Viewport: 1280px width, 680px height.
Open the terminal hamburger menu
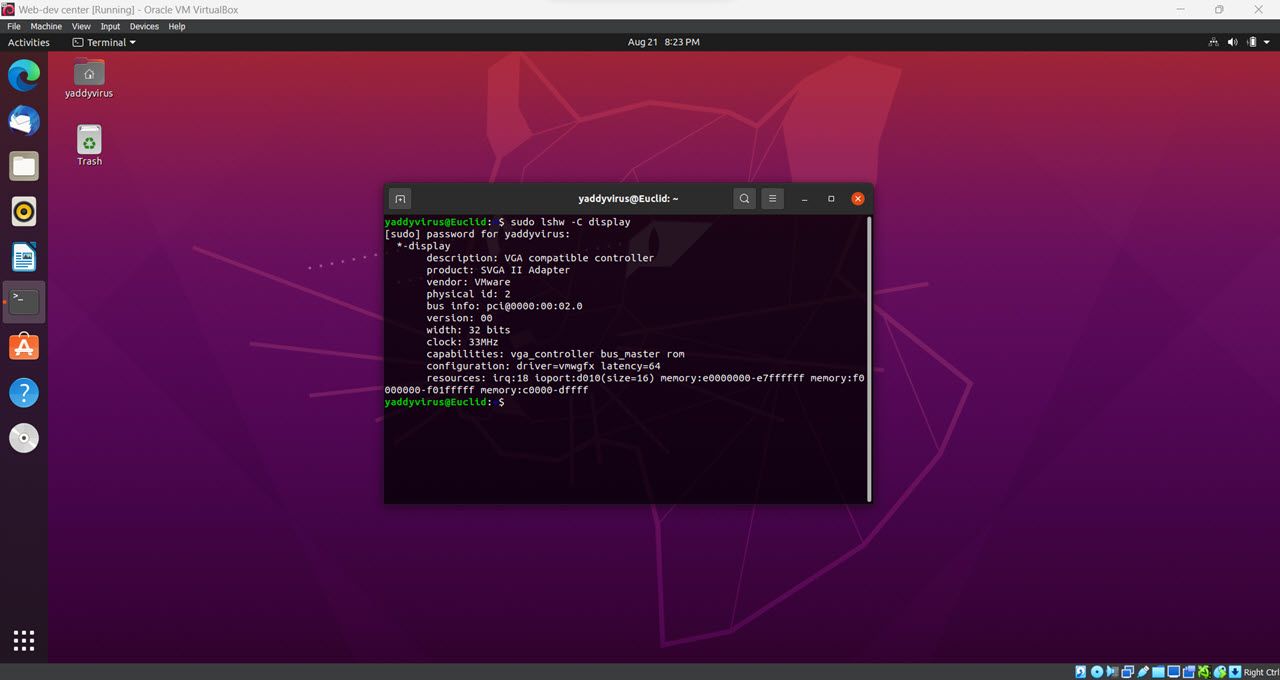772,198
